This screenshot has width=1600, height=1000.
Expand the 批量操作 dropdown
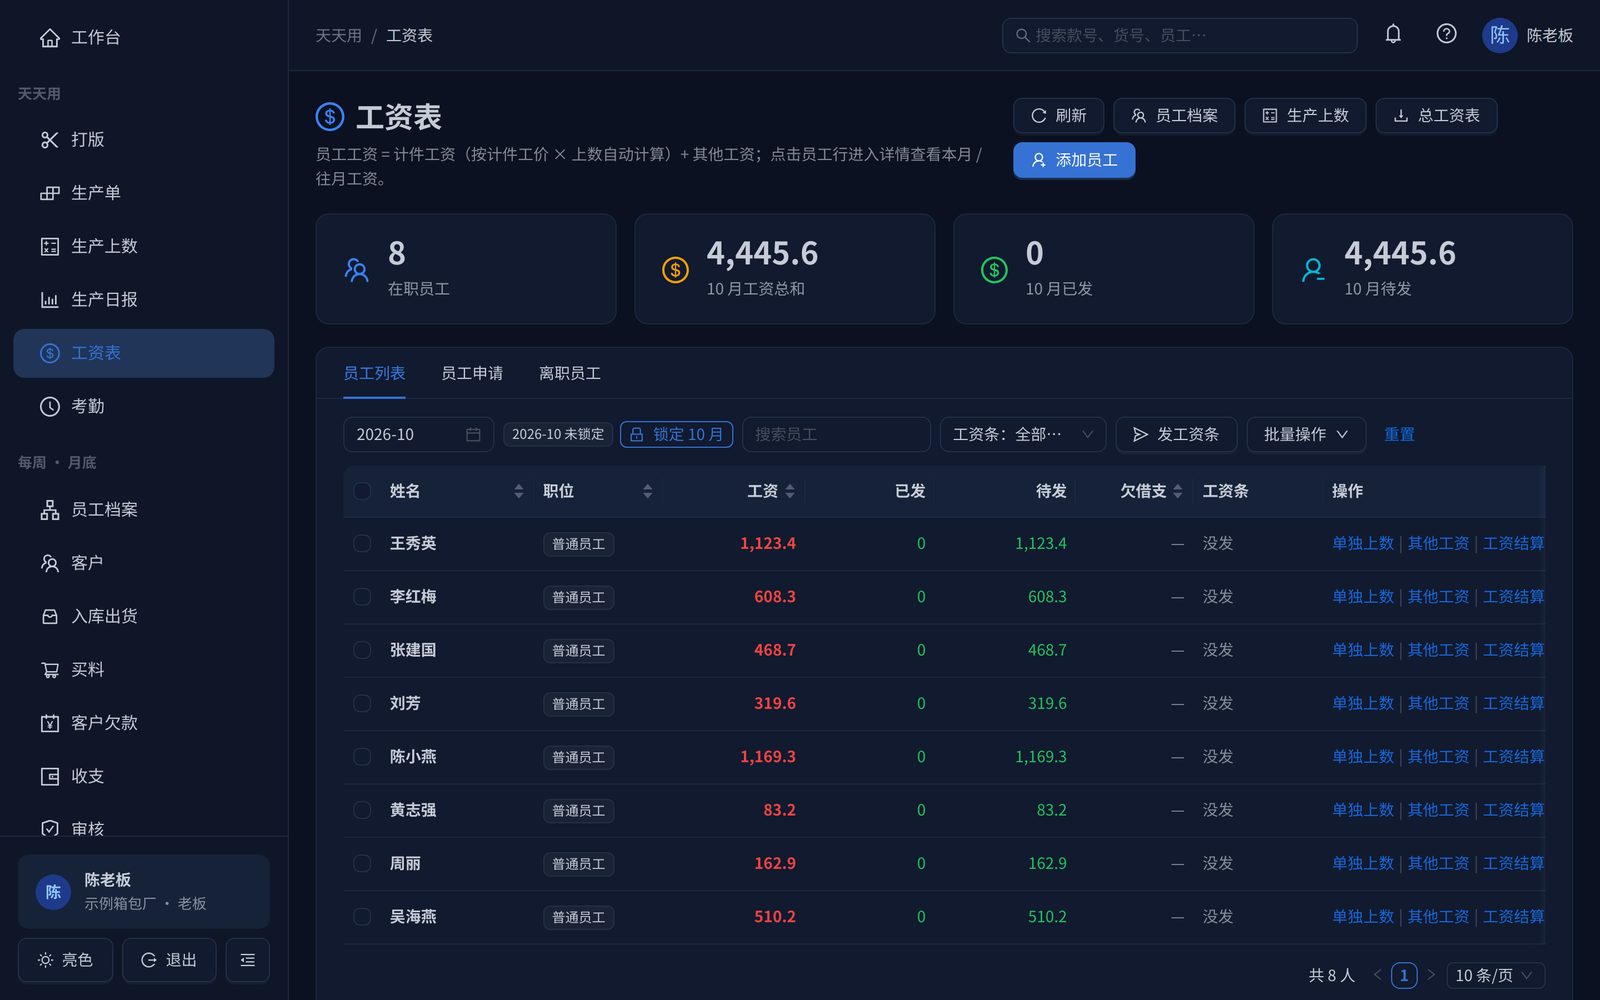pyautogui.click(x=1306, y=434)
